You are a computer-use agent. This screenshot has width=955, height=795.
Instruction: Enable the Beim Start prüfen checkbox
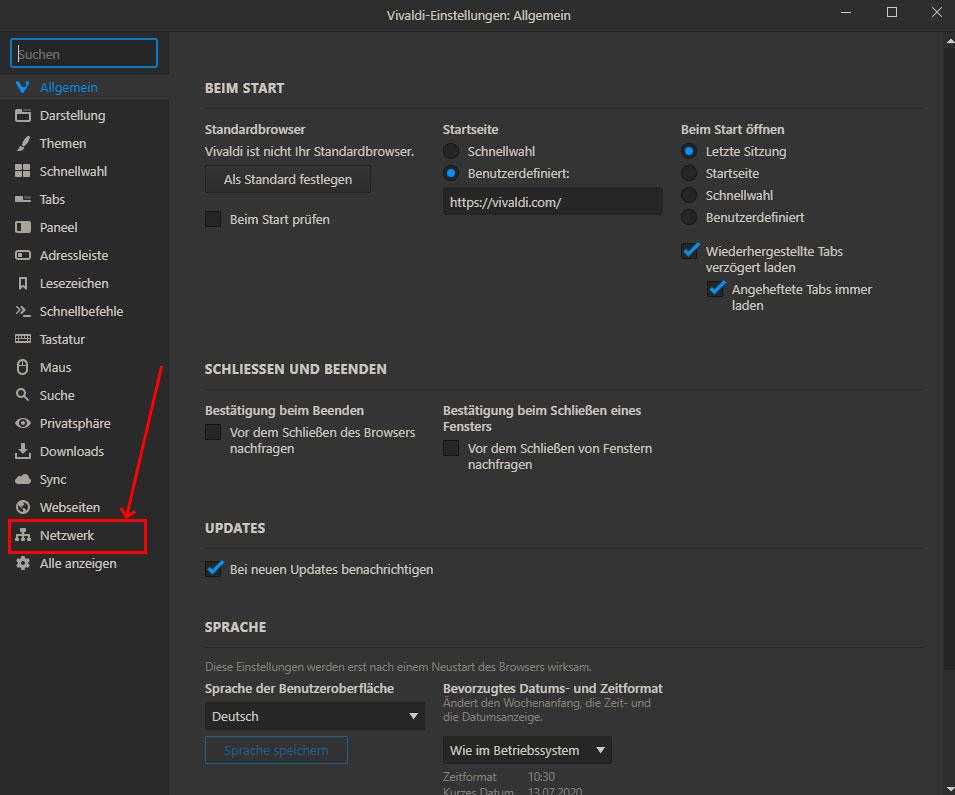coord(213,219)
